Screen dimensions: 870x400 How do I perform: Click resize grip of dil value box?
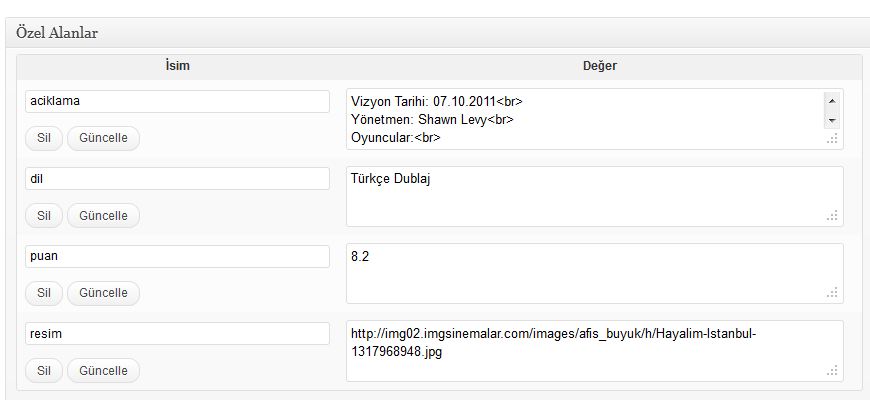[832, 216]
